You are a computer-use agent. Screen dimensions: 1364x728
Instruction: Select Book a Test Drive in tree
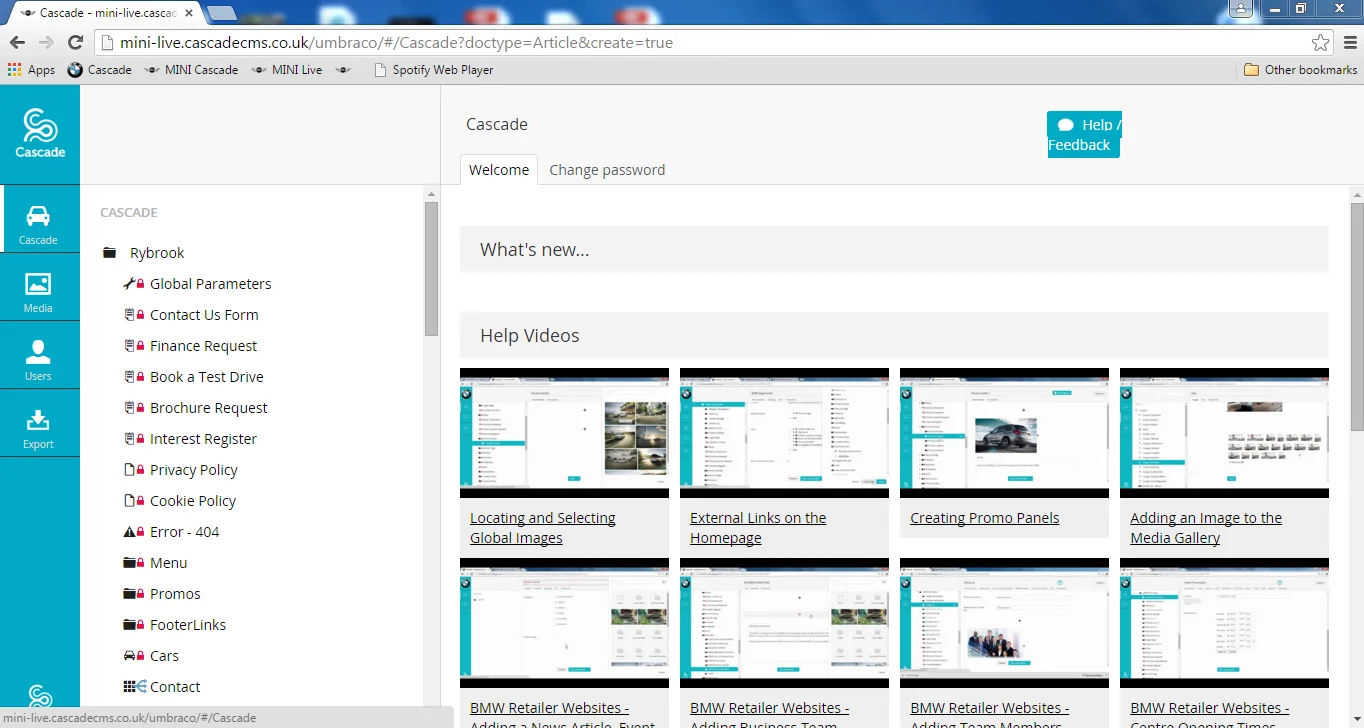pyautogui.click(x=207, y=377)
